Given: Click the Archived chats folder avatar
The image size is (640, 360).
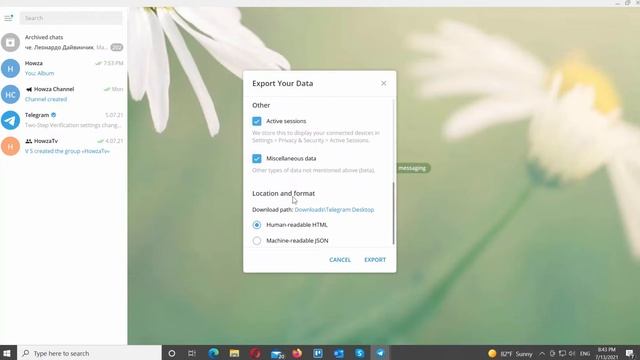Looking at the screenshot, I should tap(10, 42).
